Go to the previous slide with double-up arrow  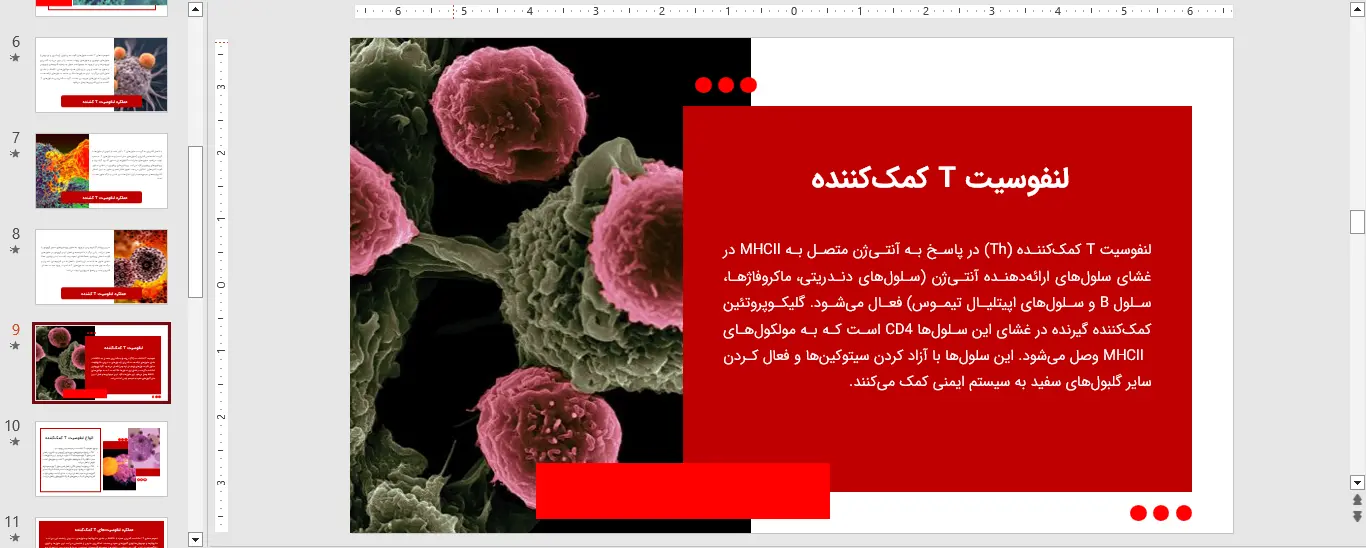[x=1357, y=499]
